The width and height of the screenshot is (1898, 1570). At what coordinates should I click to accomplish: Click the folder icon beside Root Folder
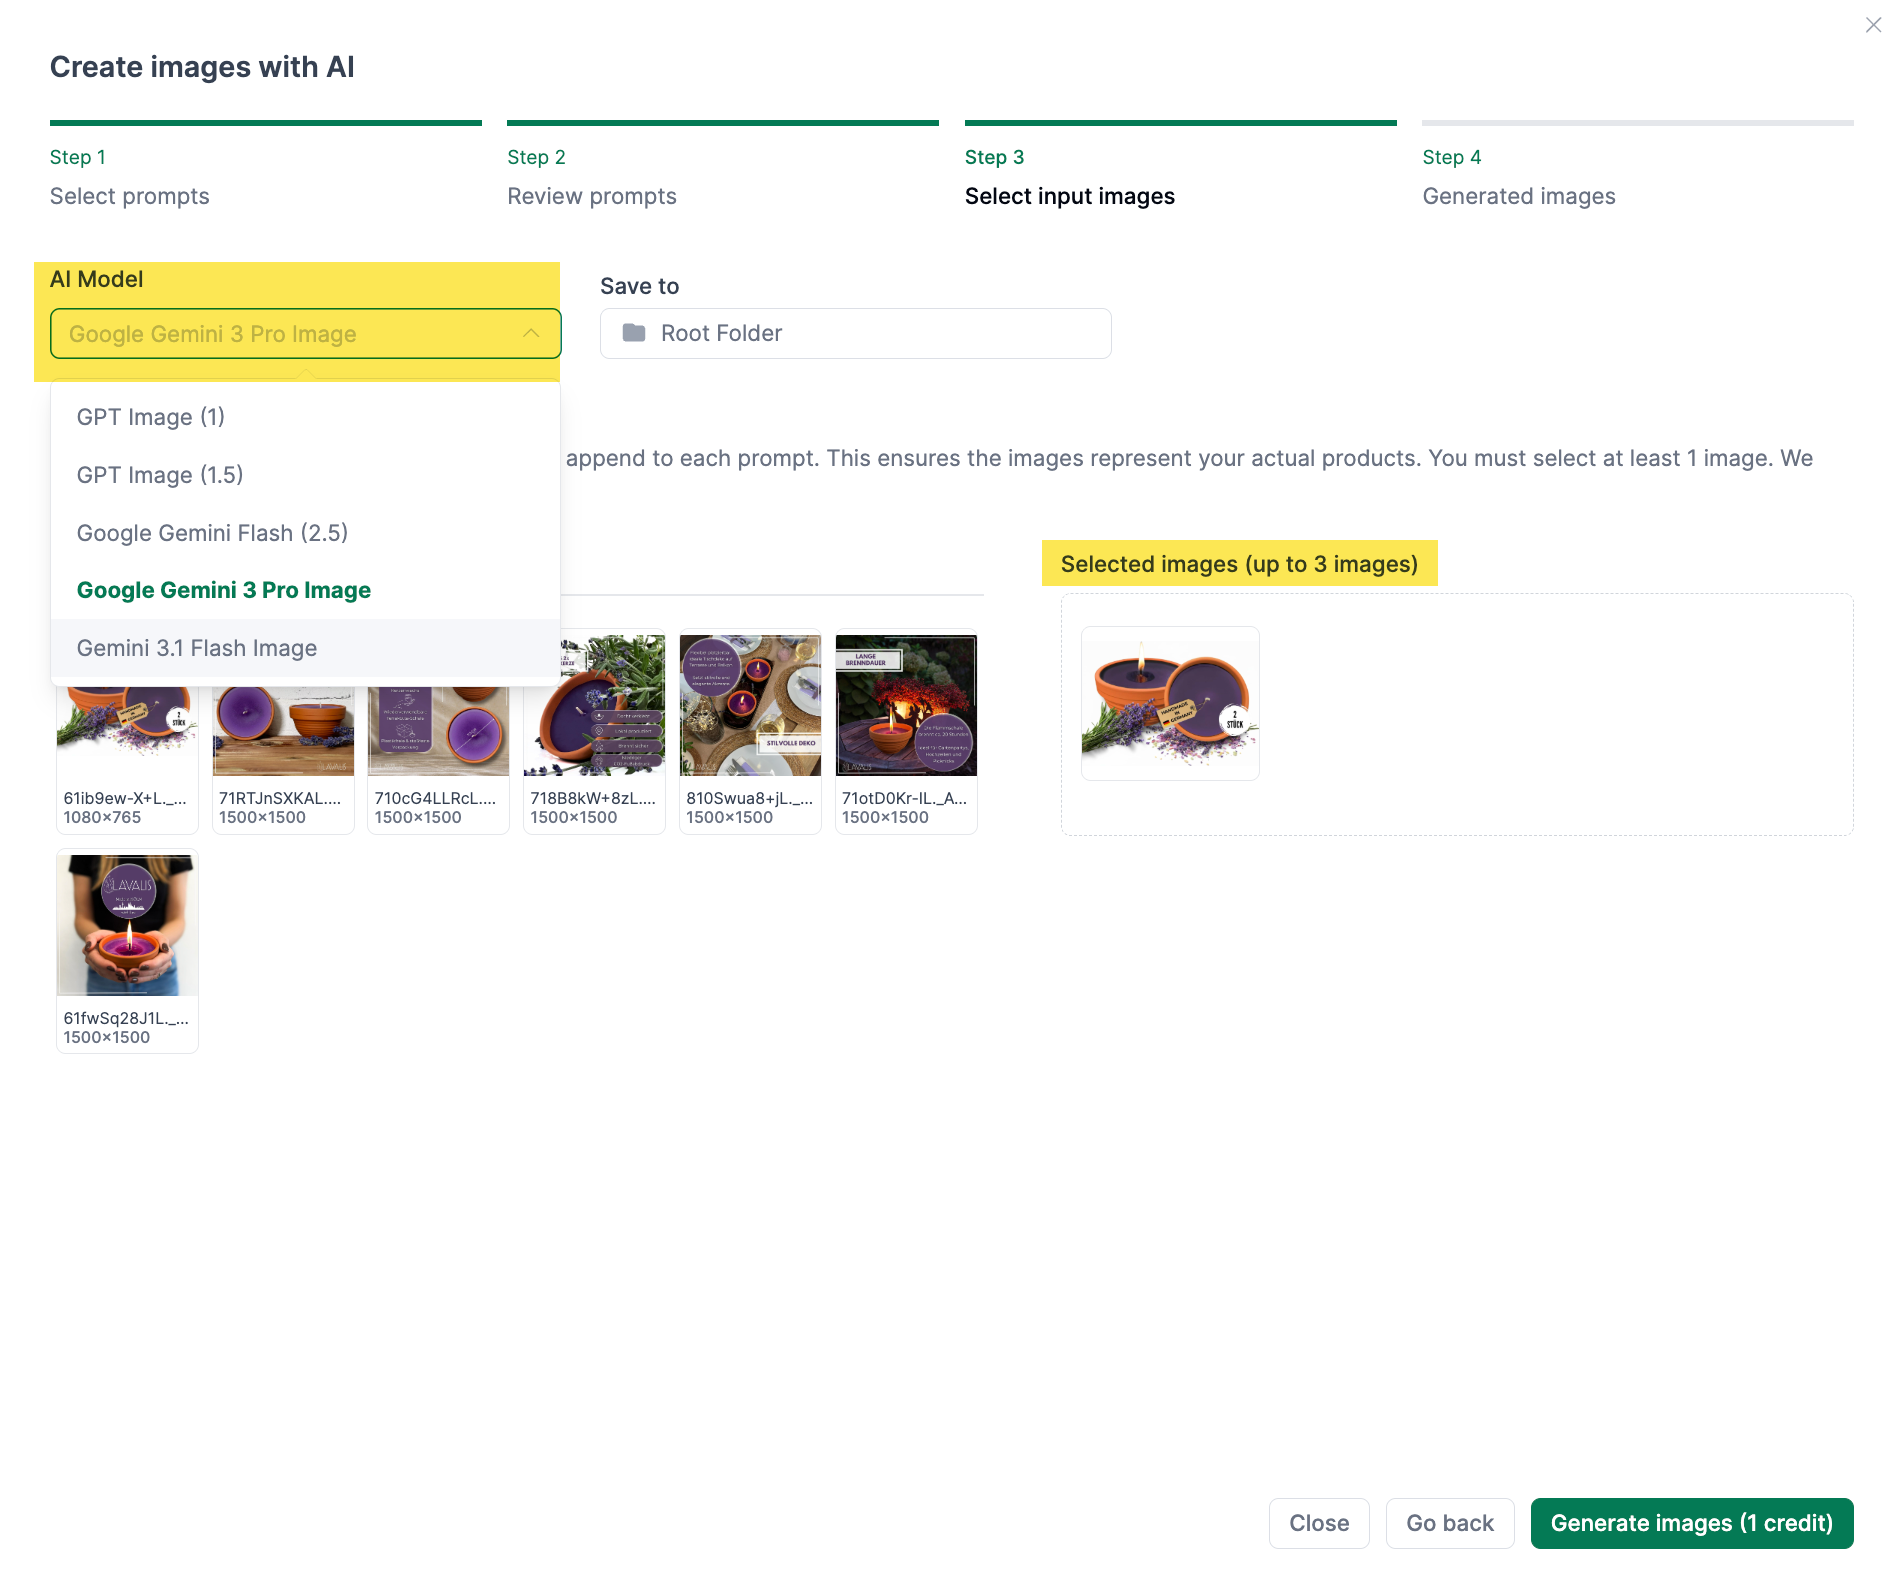pos(633,333)
